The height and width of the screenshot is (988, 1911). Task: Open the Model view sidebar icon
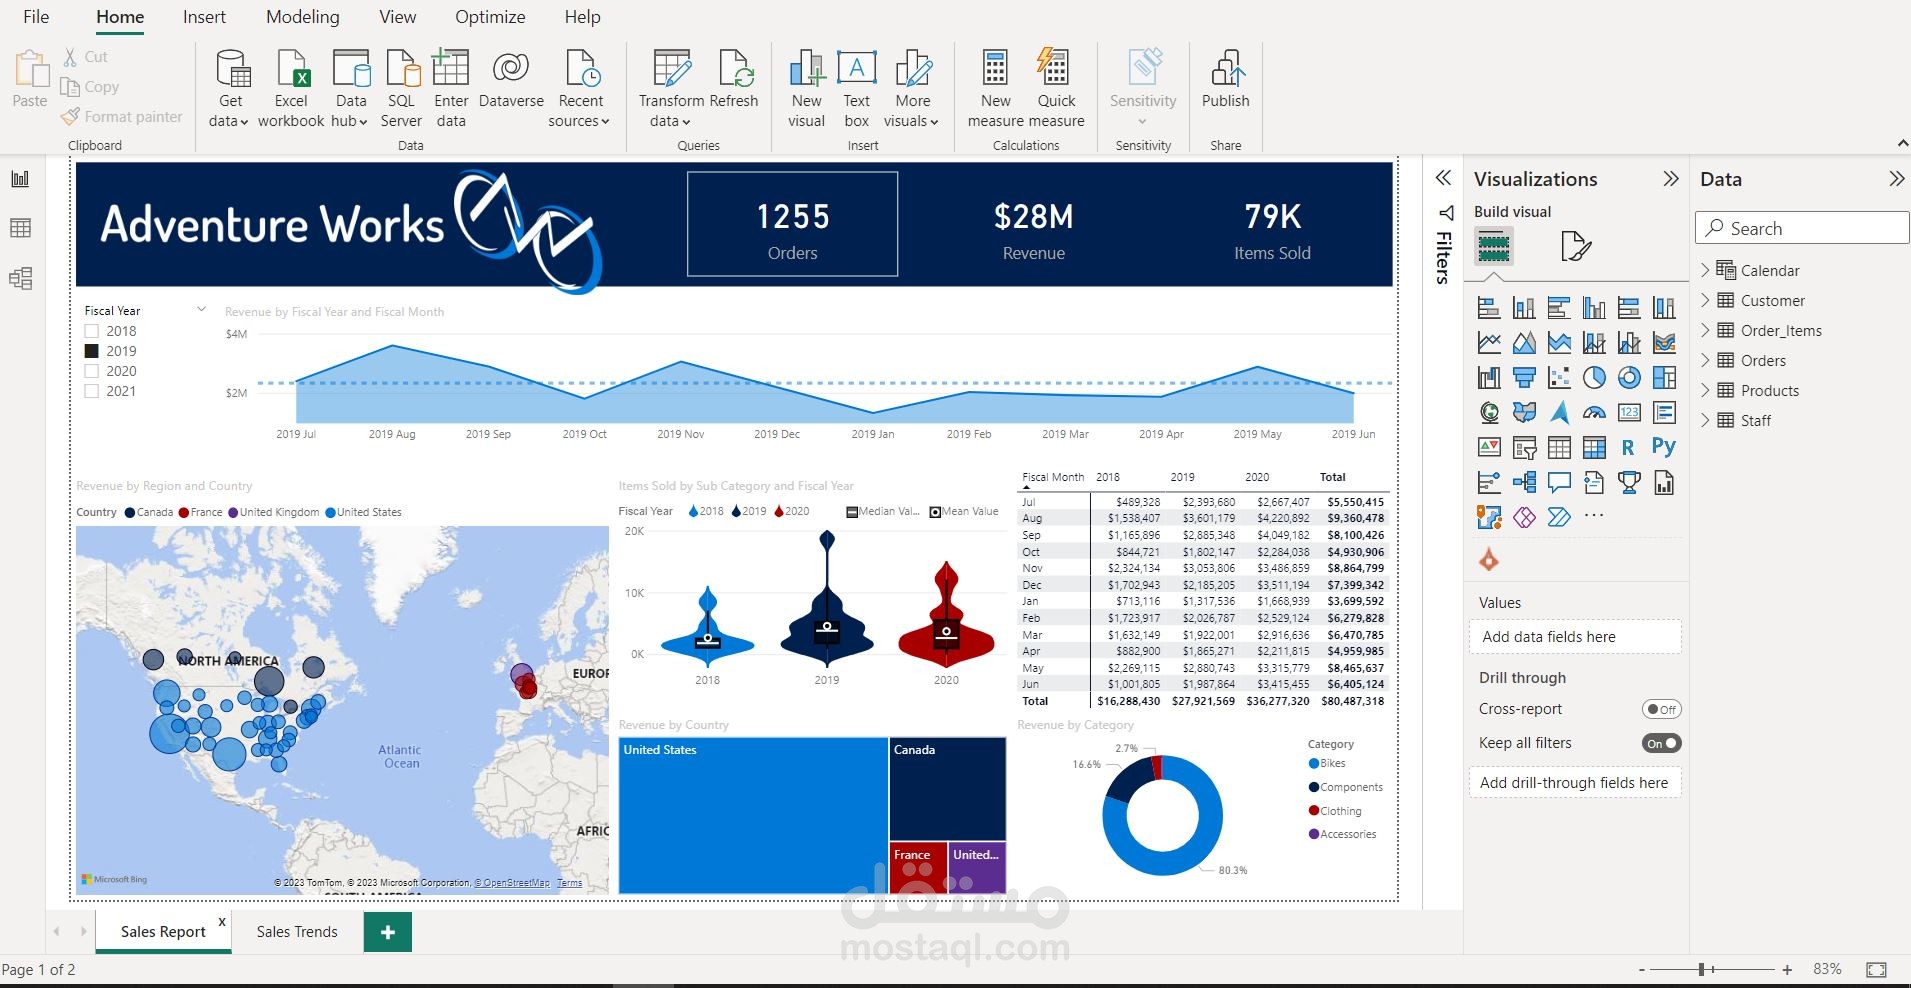click(x=20, y=278)
